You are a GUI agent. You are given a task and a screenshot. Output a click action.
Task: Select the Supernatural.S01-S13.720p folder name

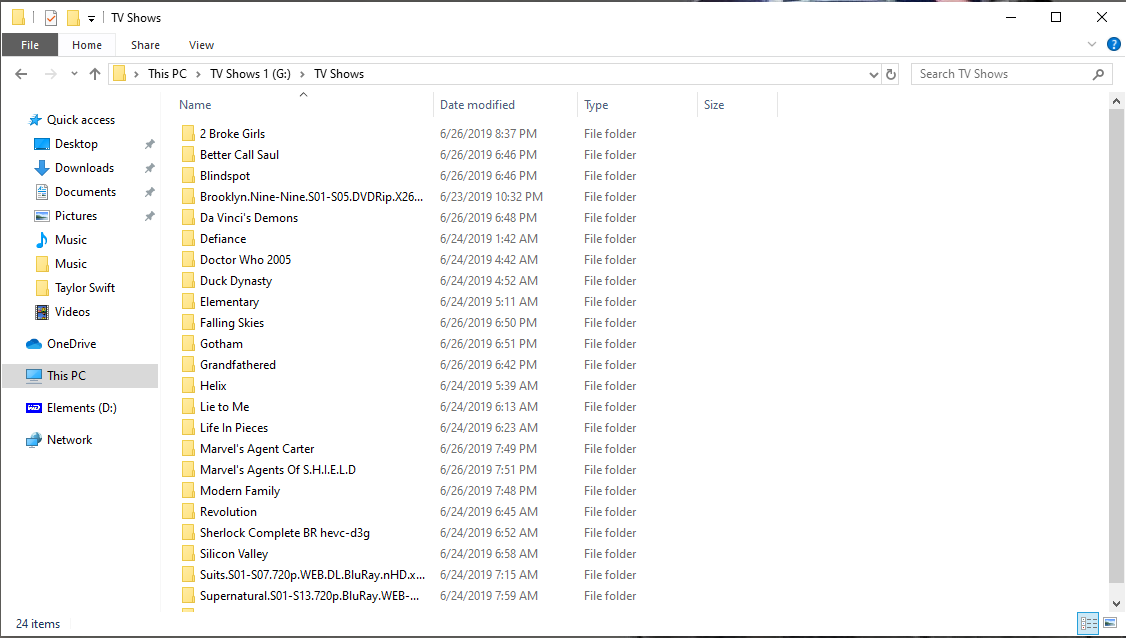[x=310, y=596]
